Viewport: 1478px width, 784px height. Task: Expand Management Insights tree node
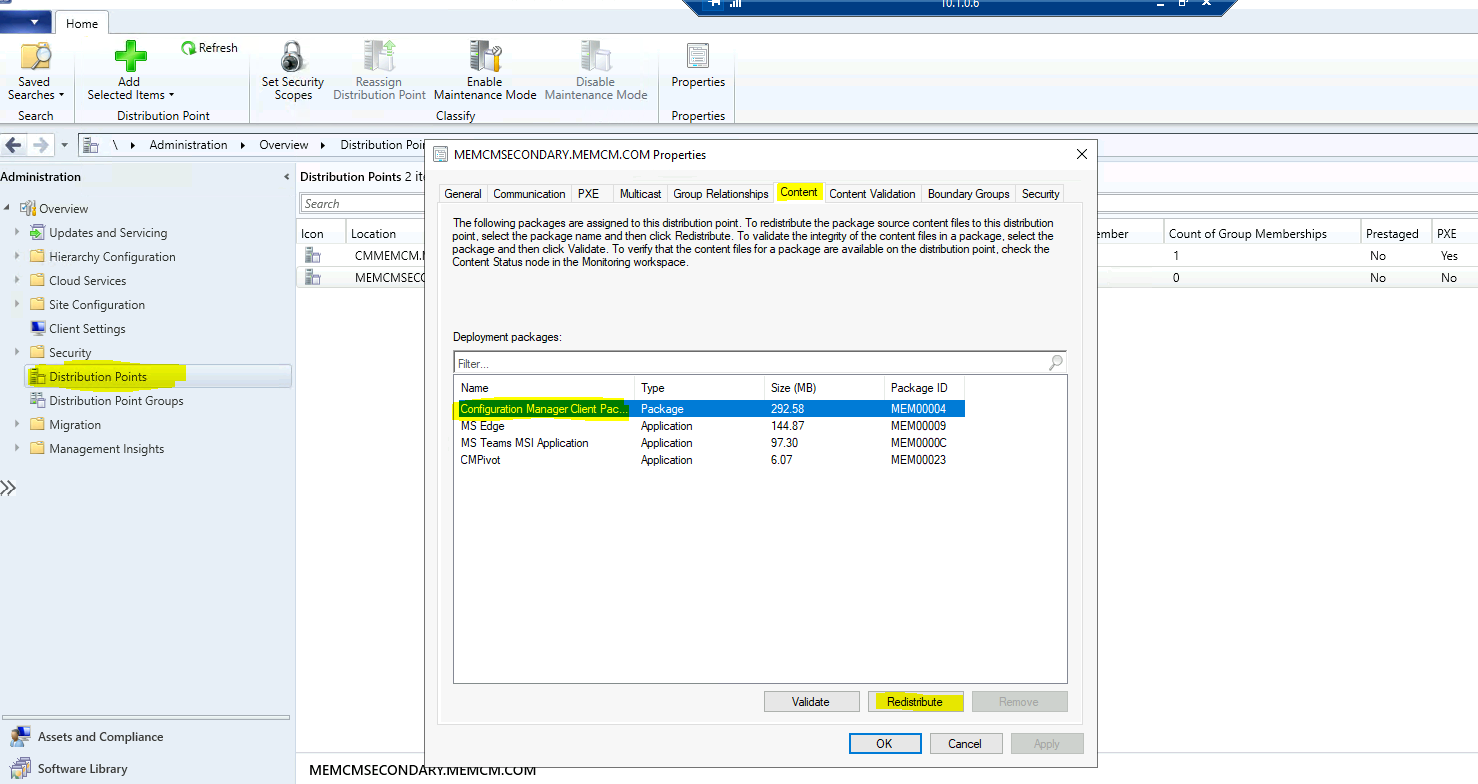click(17, 448)
